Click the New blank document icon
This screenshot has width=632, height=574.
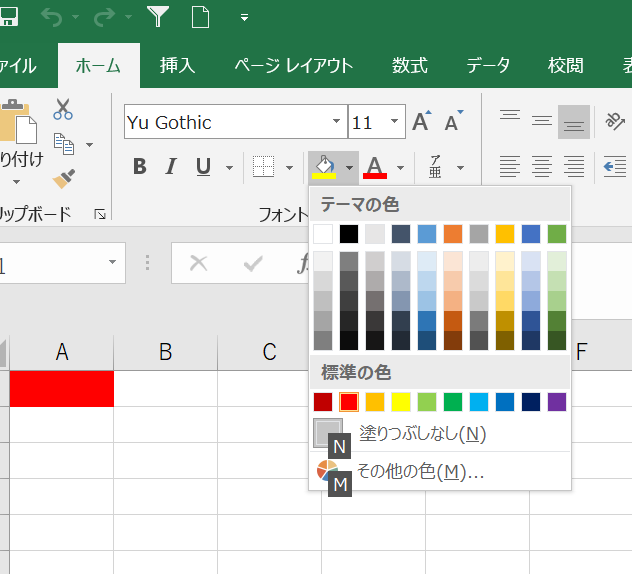coord(200,17)
